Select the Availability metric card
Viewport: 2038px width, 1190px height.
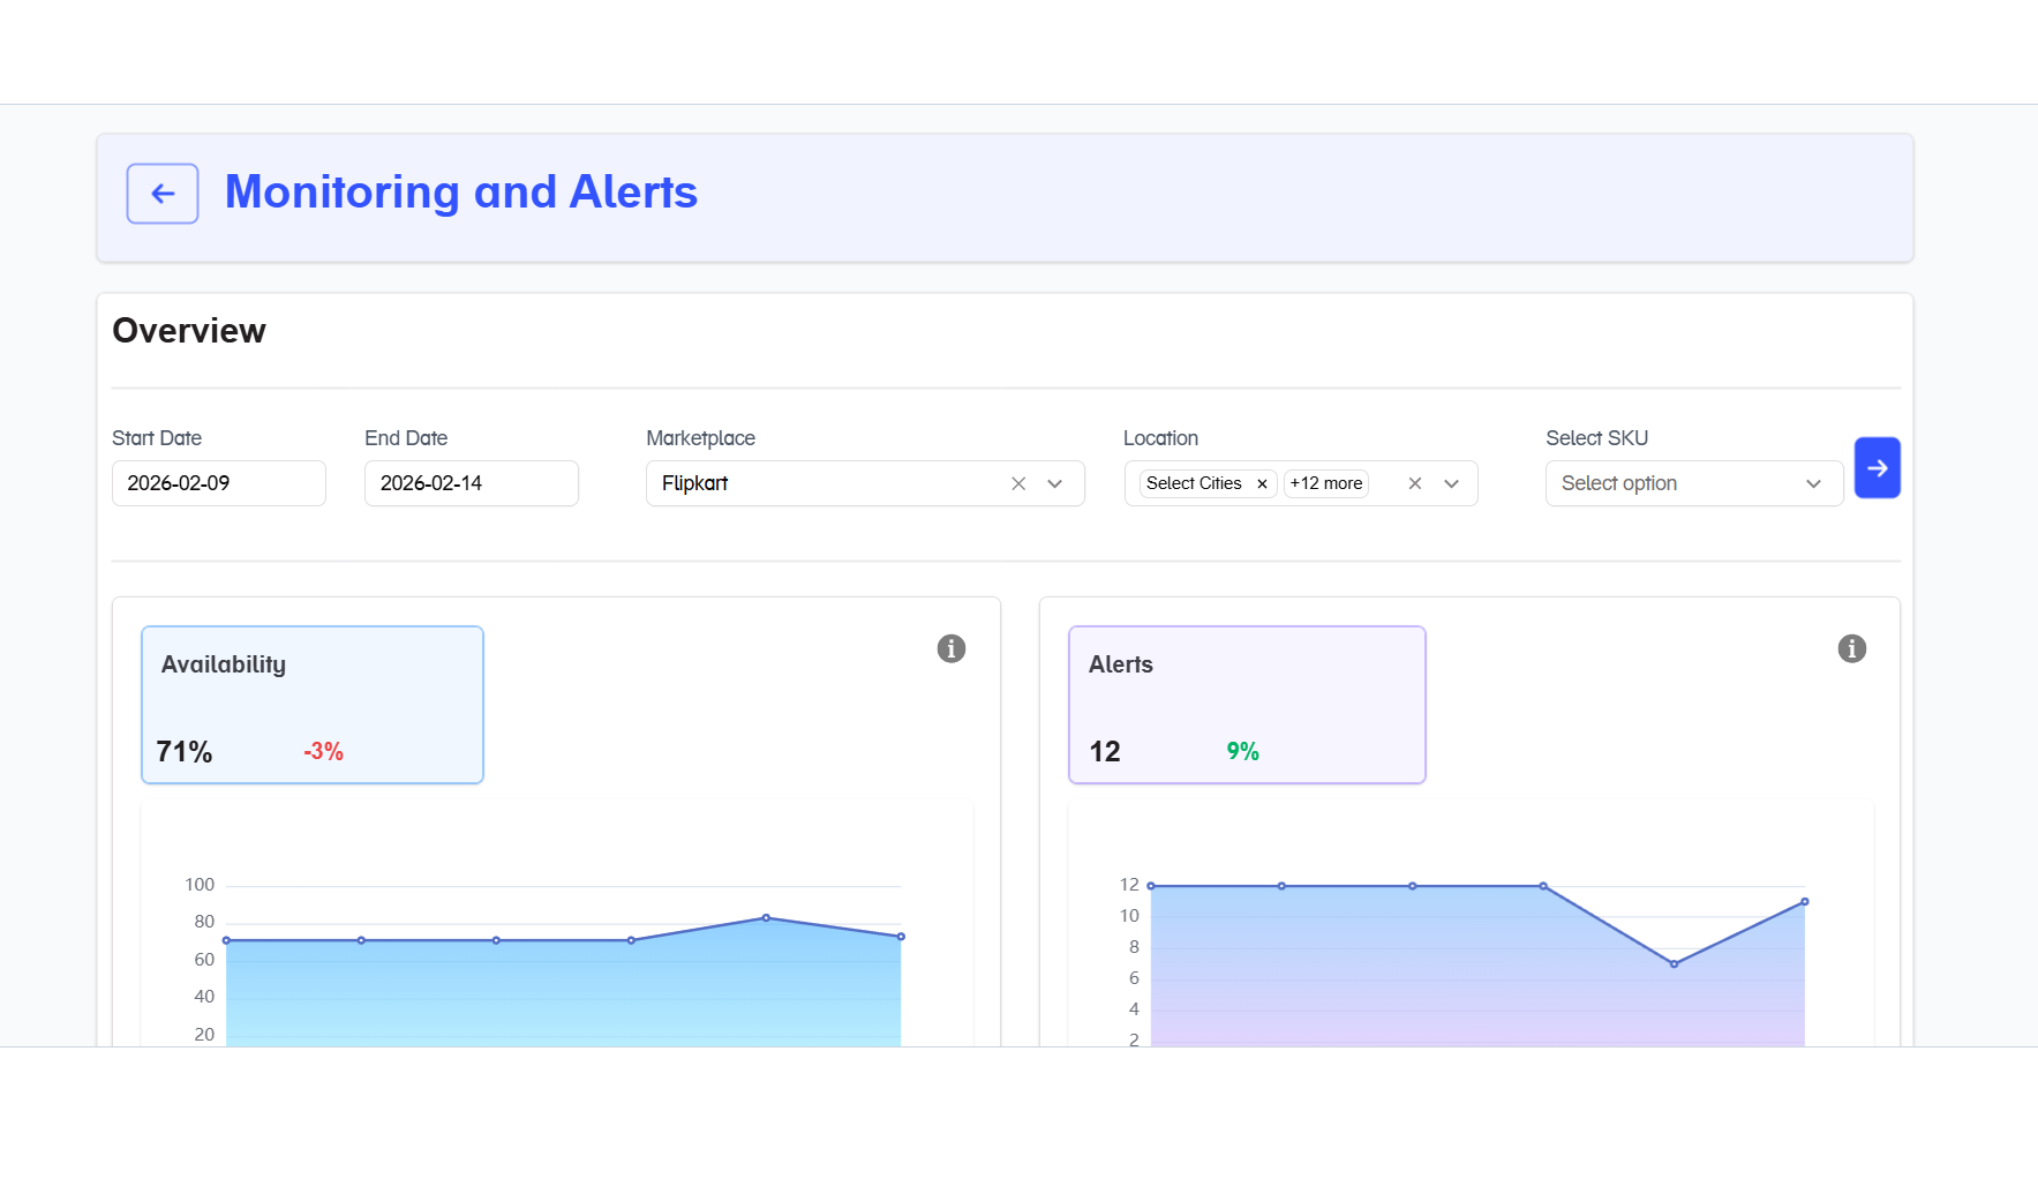pyautogui.click(x=312, y=705)
